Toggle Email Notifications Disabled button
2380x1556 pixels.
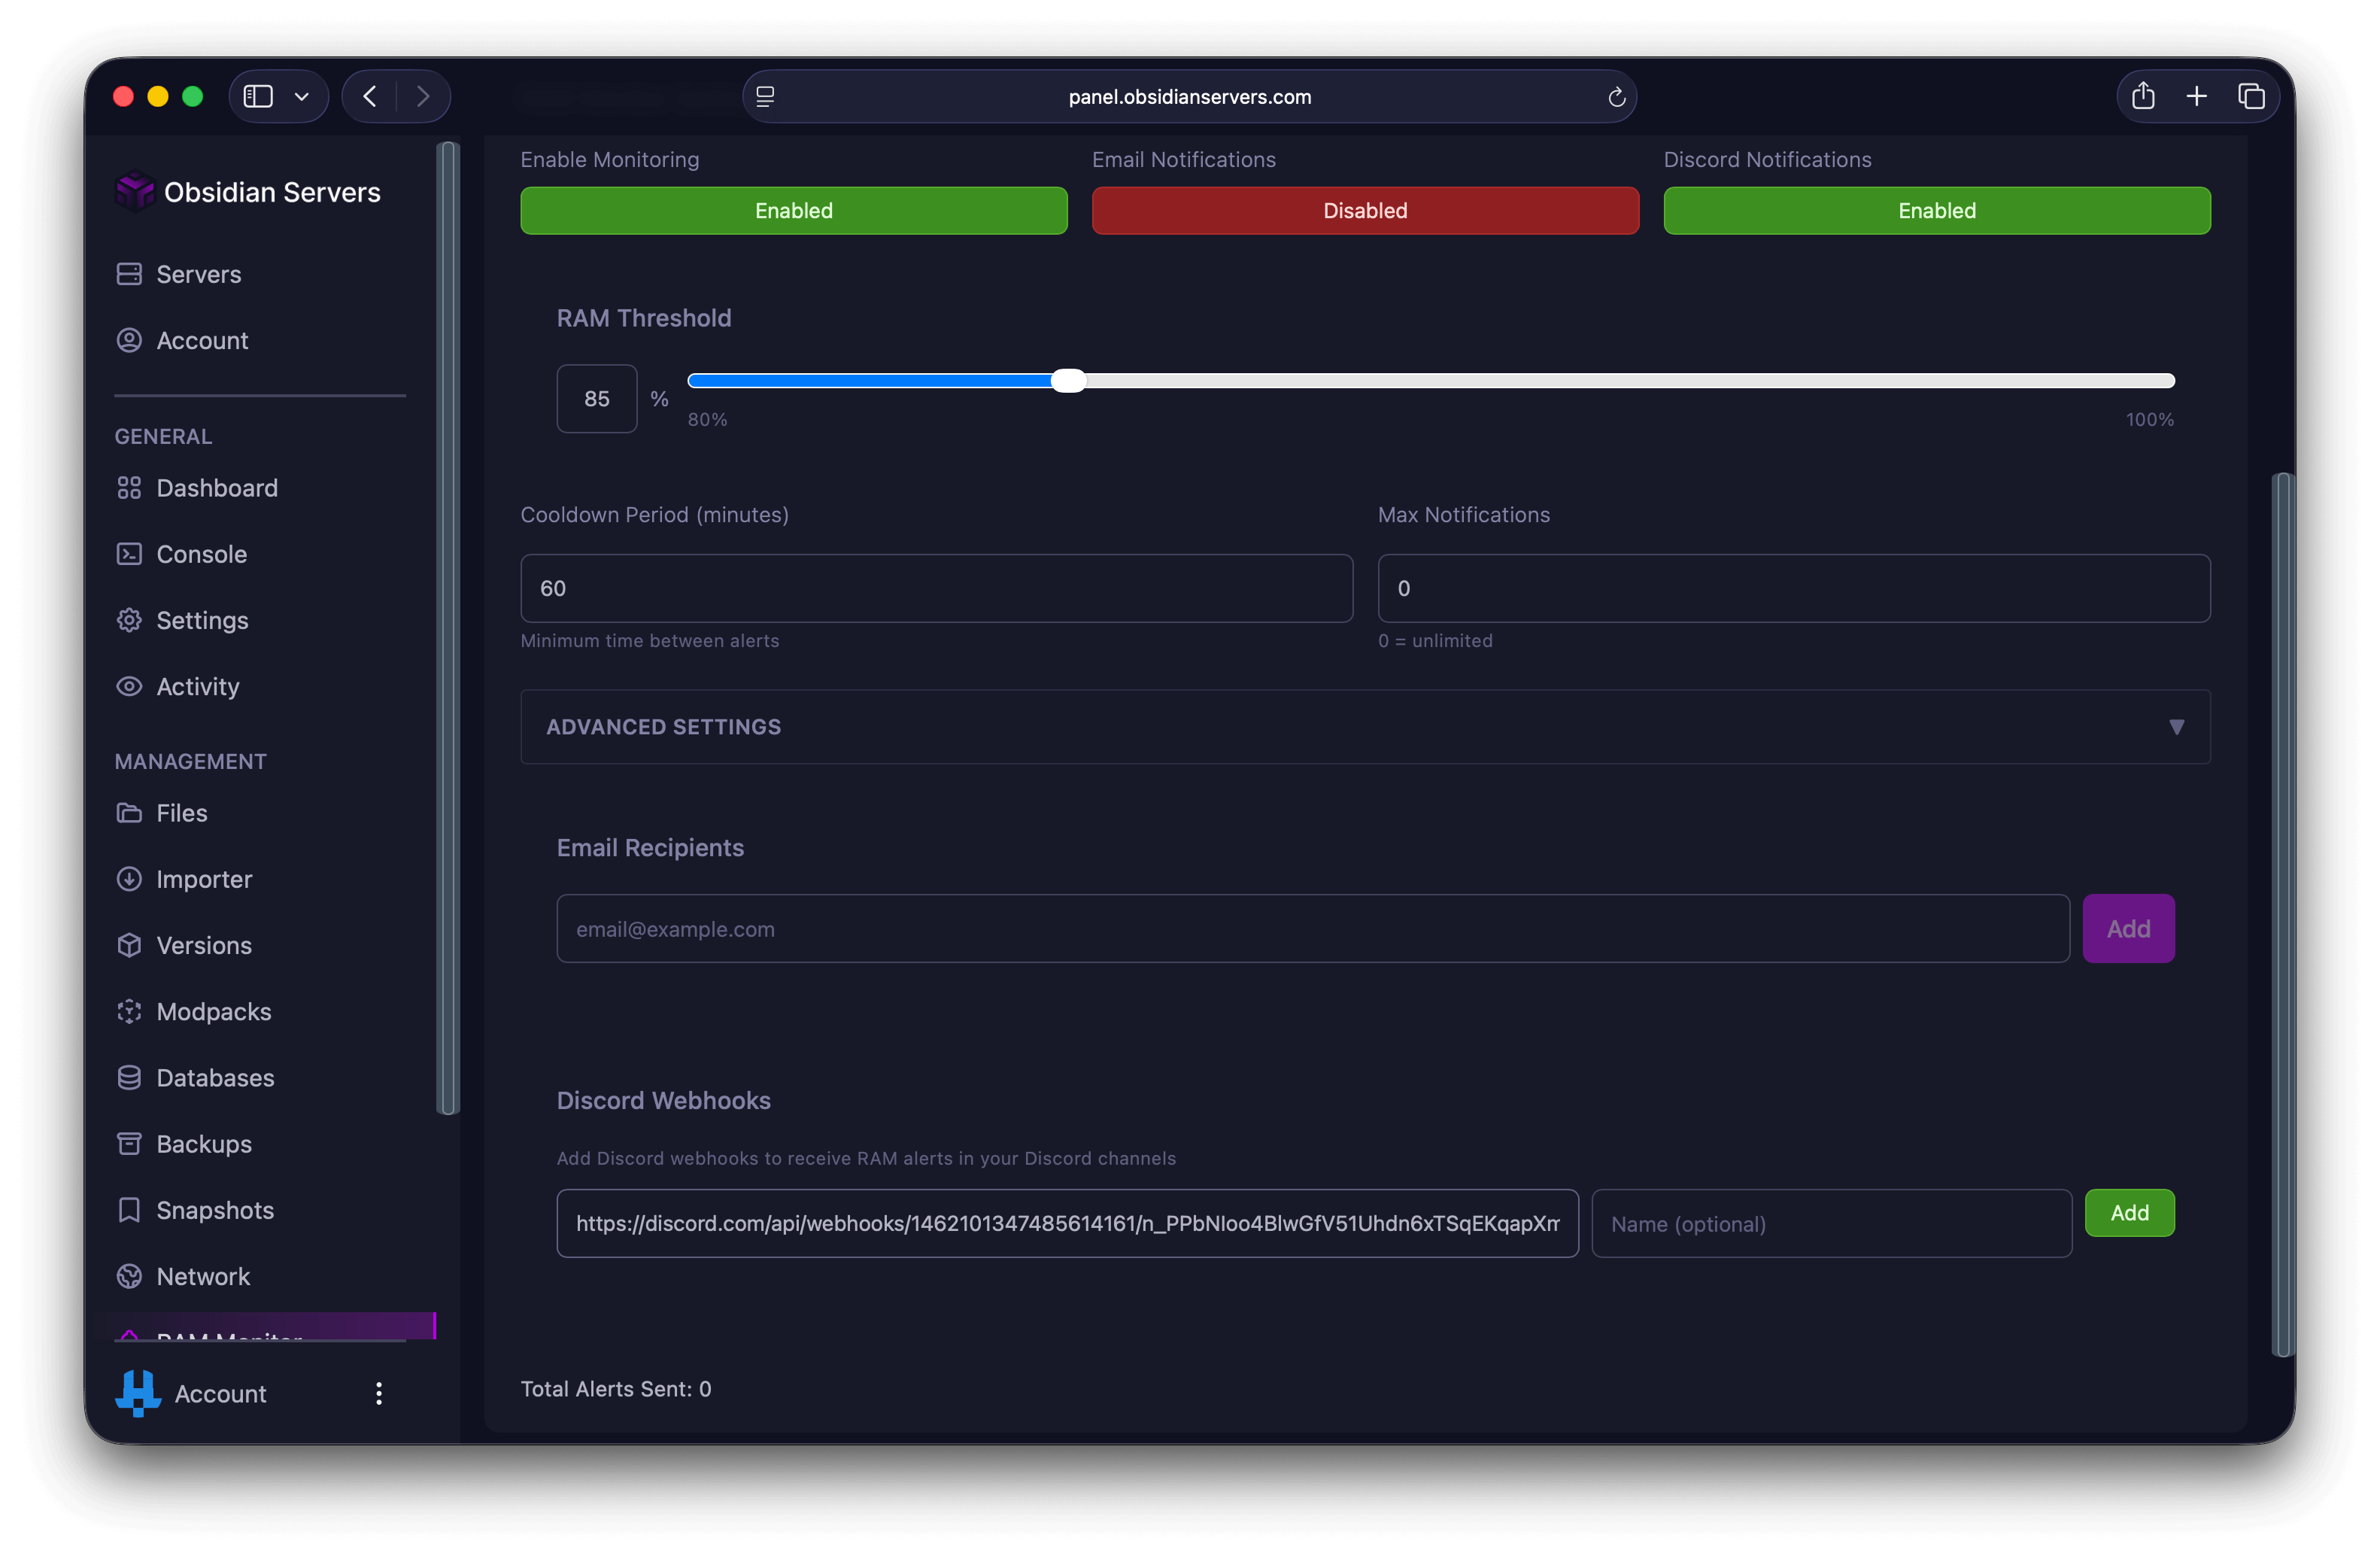pos(1365,210)
